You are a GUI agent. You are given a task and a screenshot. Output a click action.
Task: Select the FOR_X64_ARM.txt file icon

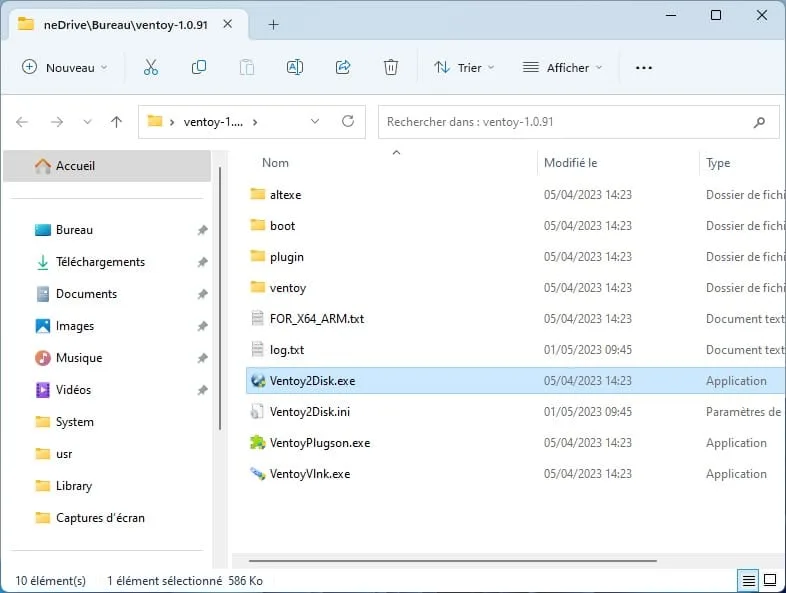(x=257, y=318)
